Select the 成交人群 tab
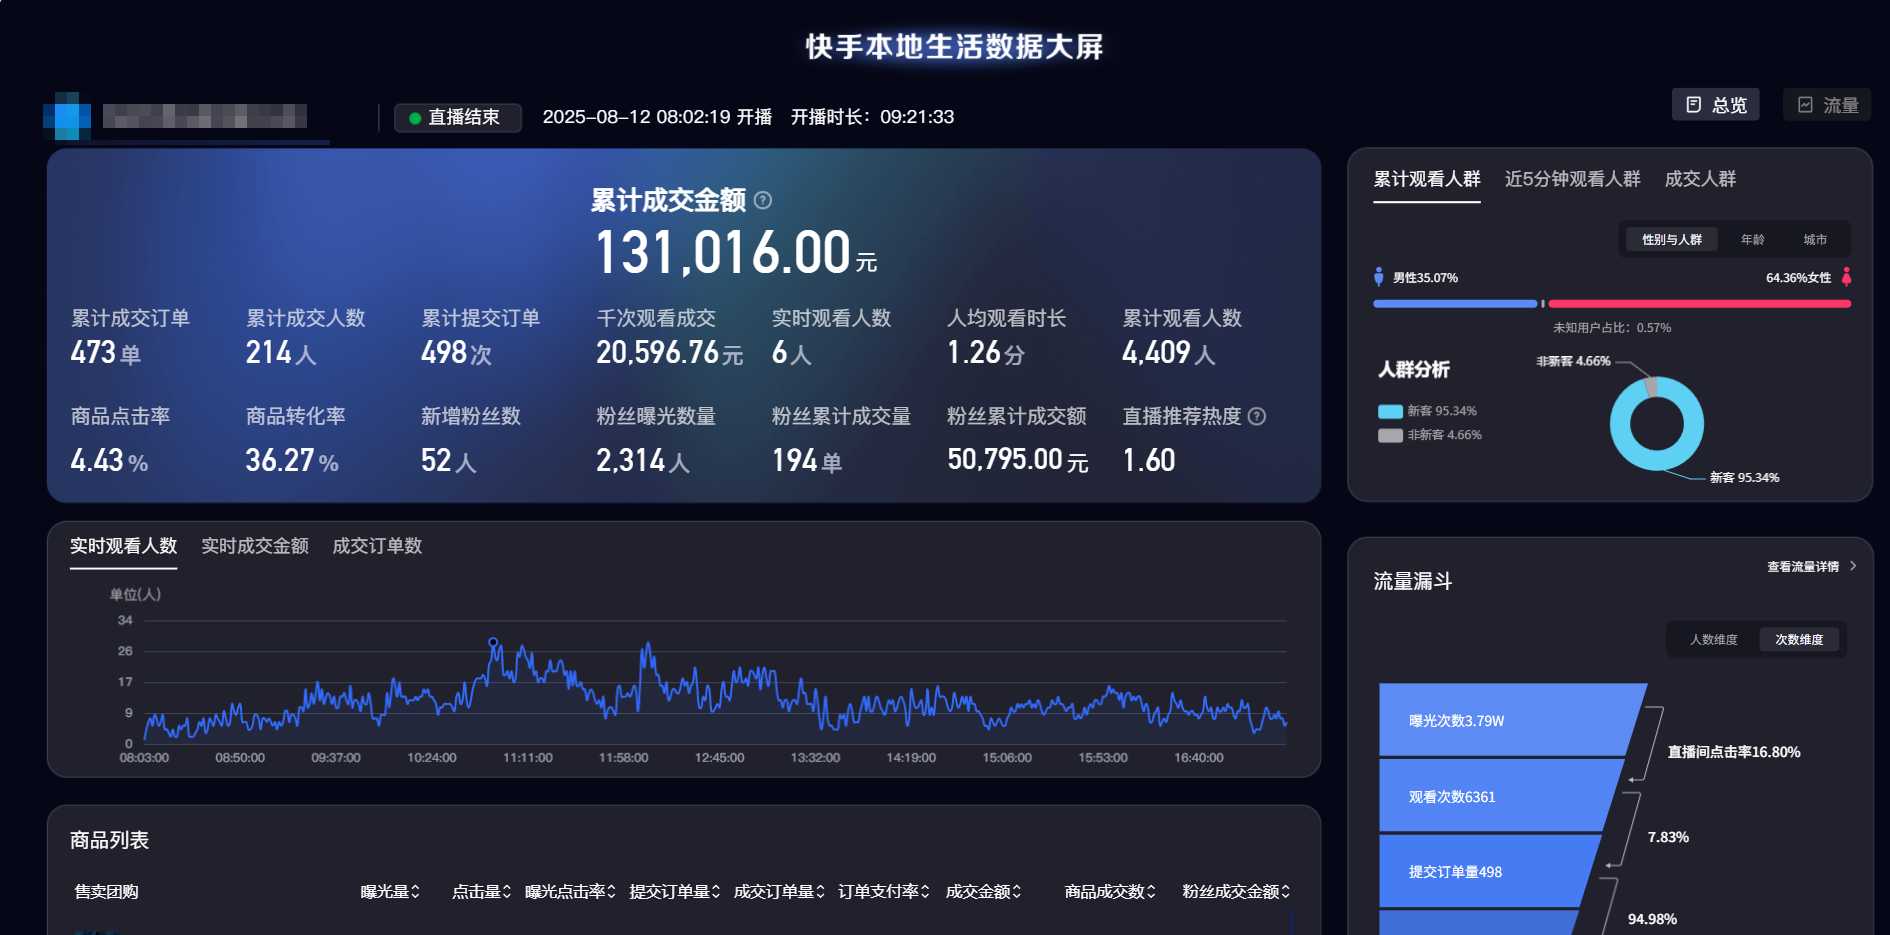This screenshot has width=1890, height=935. pyautogui.click(x=1700, y=179)
